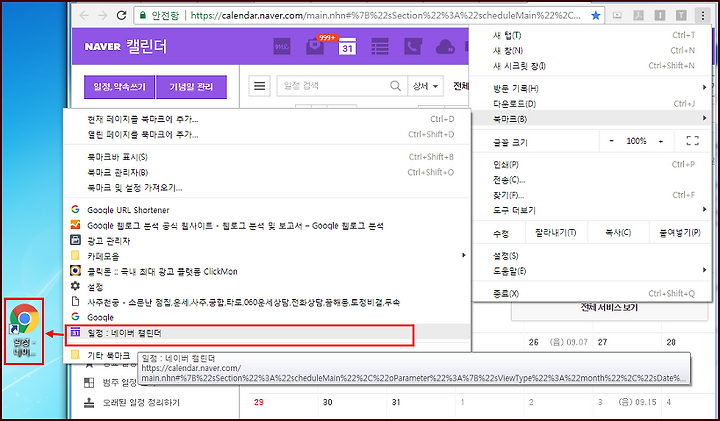The height and width of the screenshot is (421, 720).
Task: Click 복사(C) in edit row
Action: point(618,233)
